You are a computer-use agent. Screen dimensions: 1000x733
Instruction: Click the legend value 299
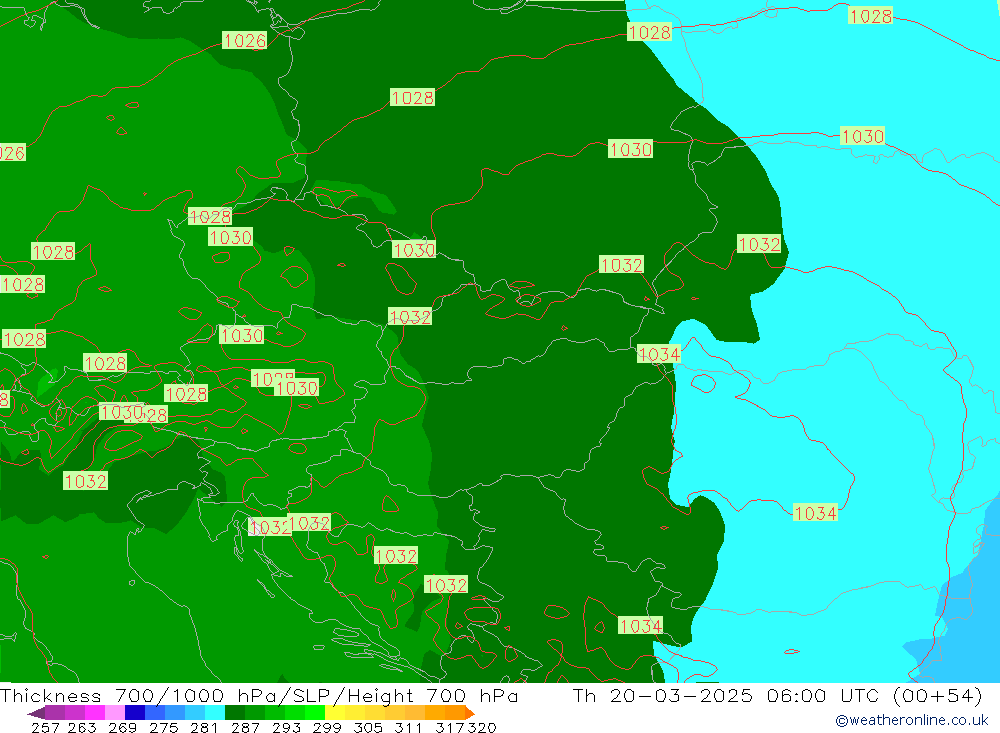pyautogui.click(x=327, y=727)
